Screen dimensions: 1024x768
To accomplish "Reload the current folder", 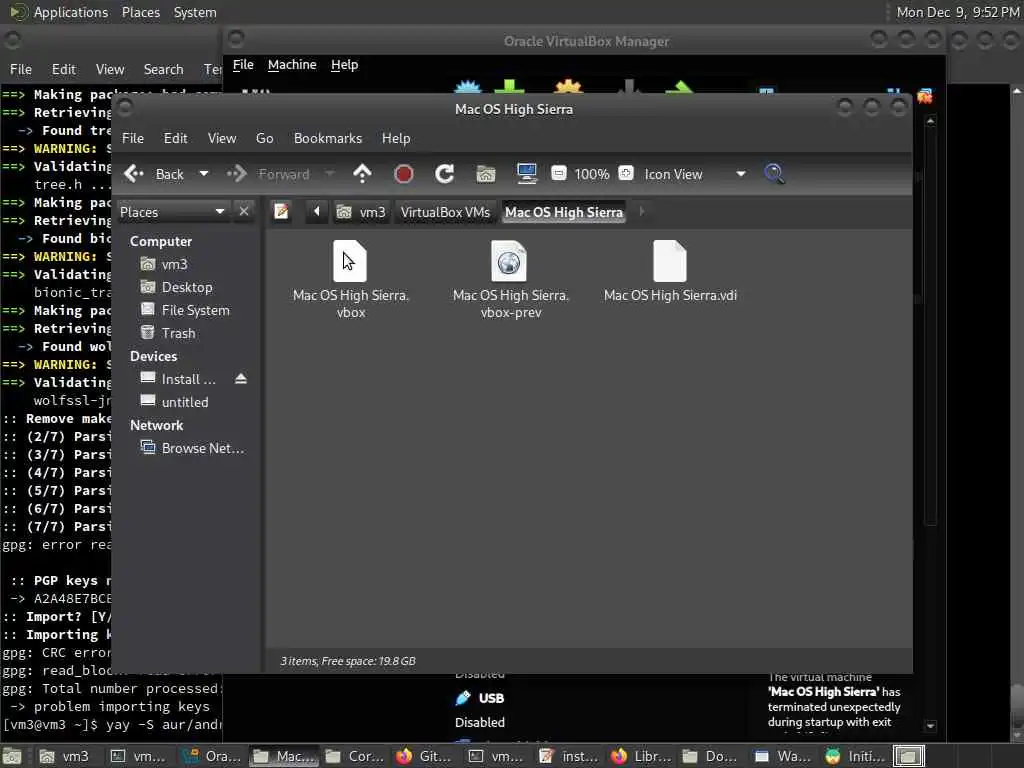I will tap(445, 174).
